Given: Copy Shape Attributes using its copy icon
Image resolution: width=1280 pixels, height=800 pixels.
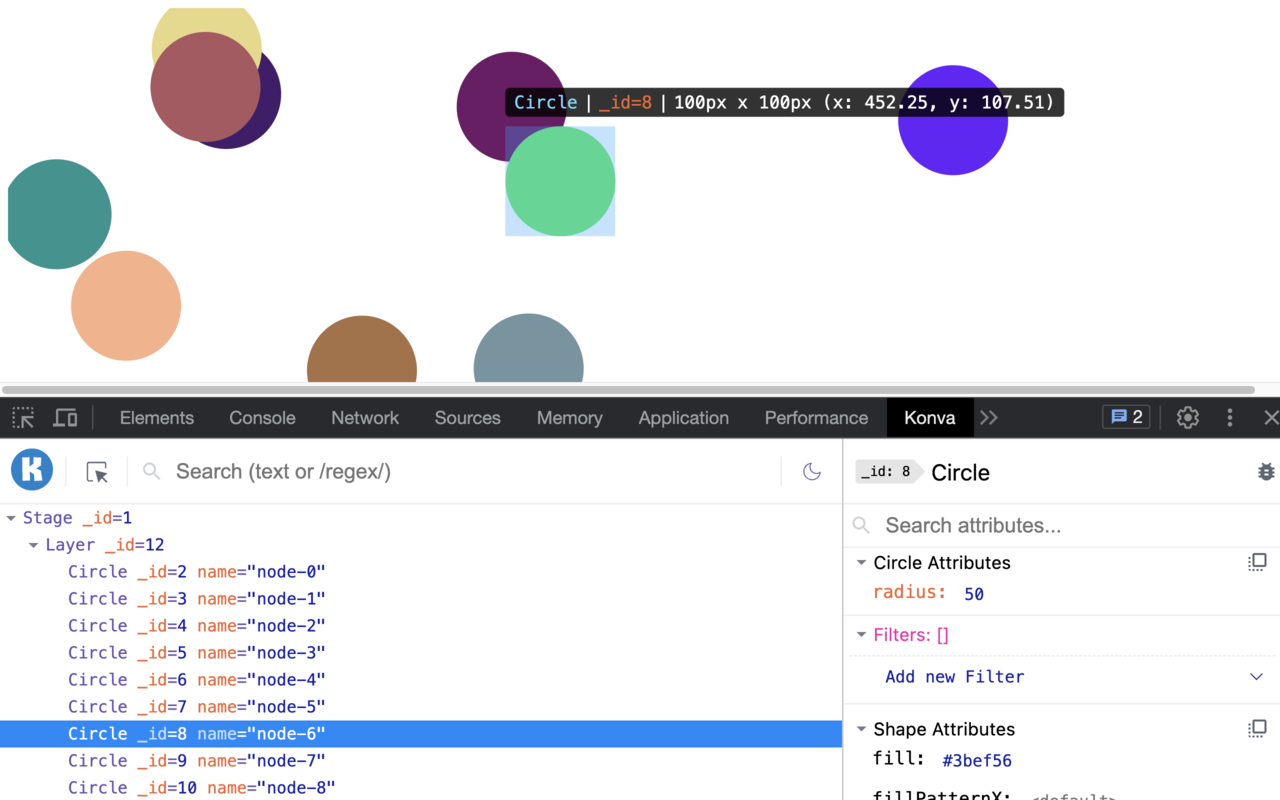Looking at the screenshot, I should pos(1257,728).
